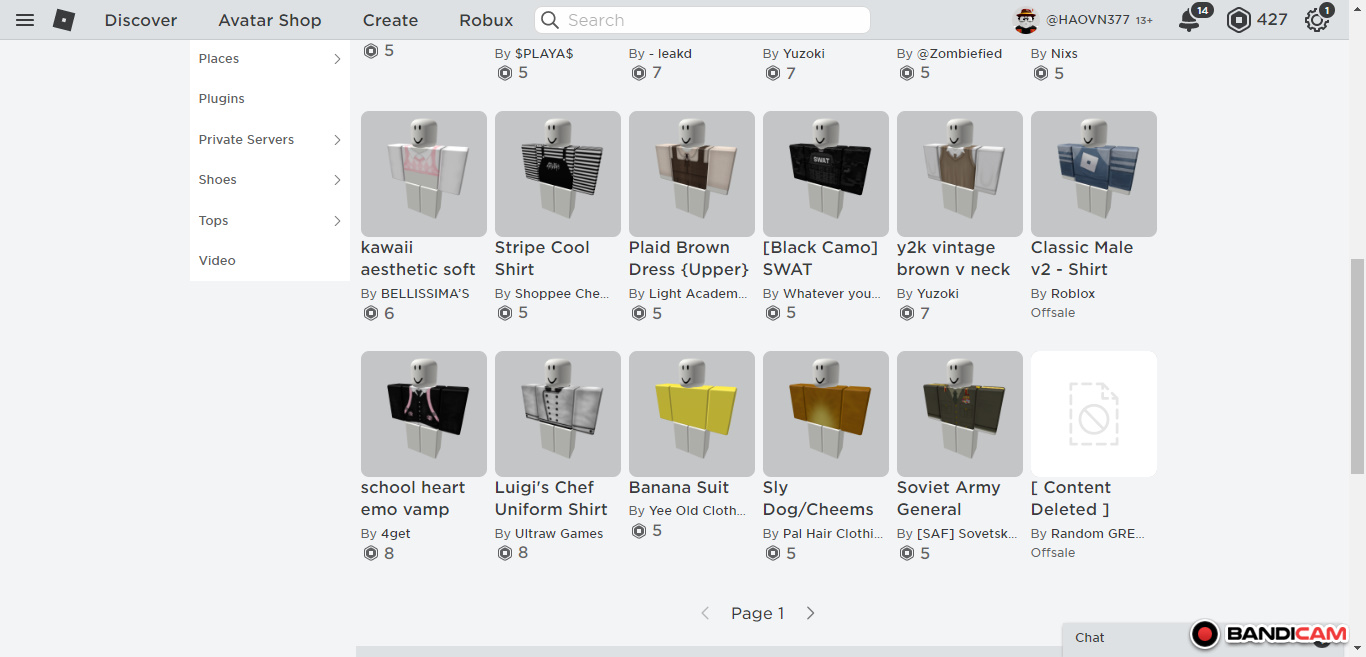Click the HAOVN377 avatar picture
This screenshot has width=1366, height=657.
[1026, 20]
